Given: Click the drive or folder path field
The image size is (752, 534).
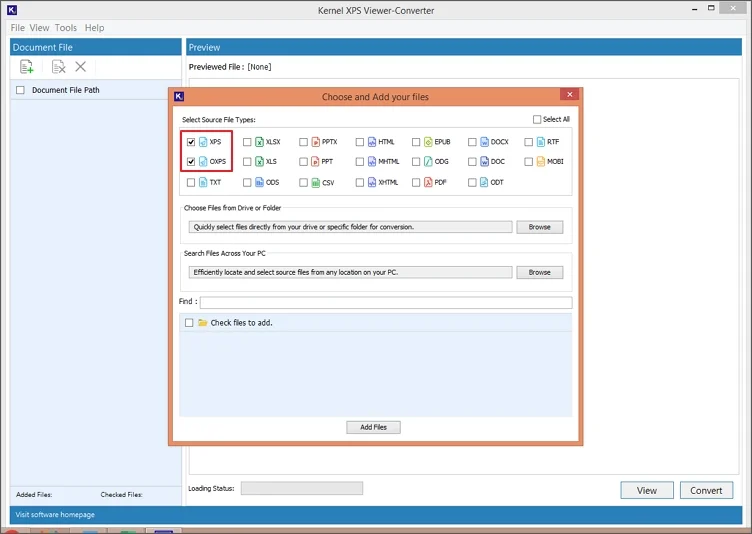Looking at the screenshot, I should [351, 227].
